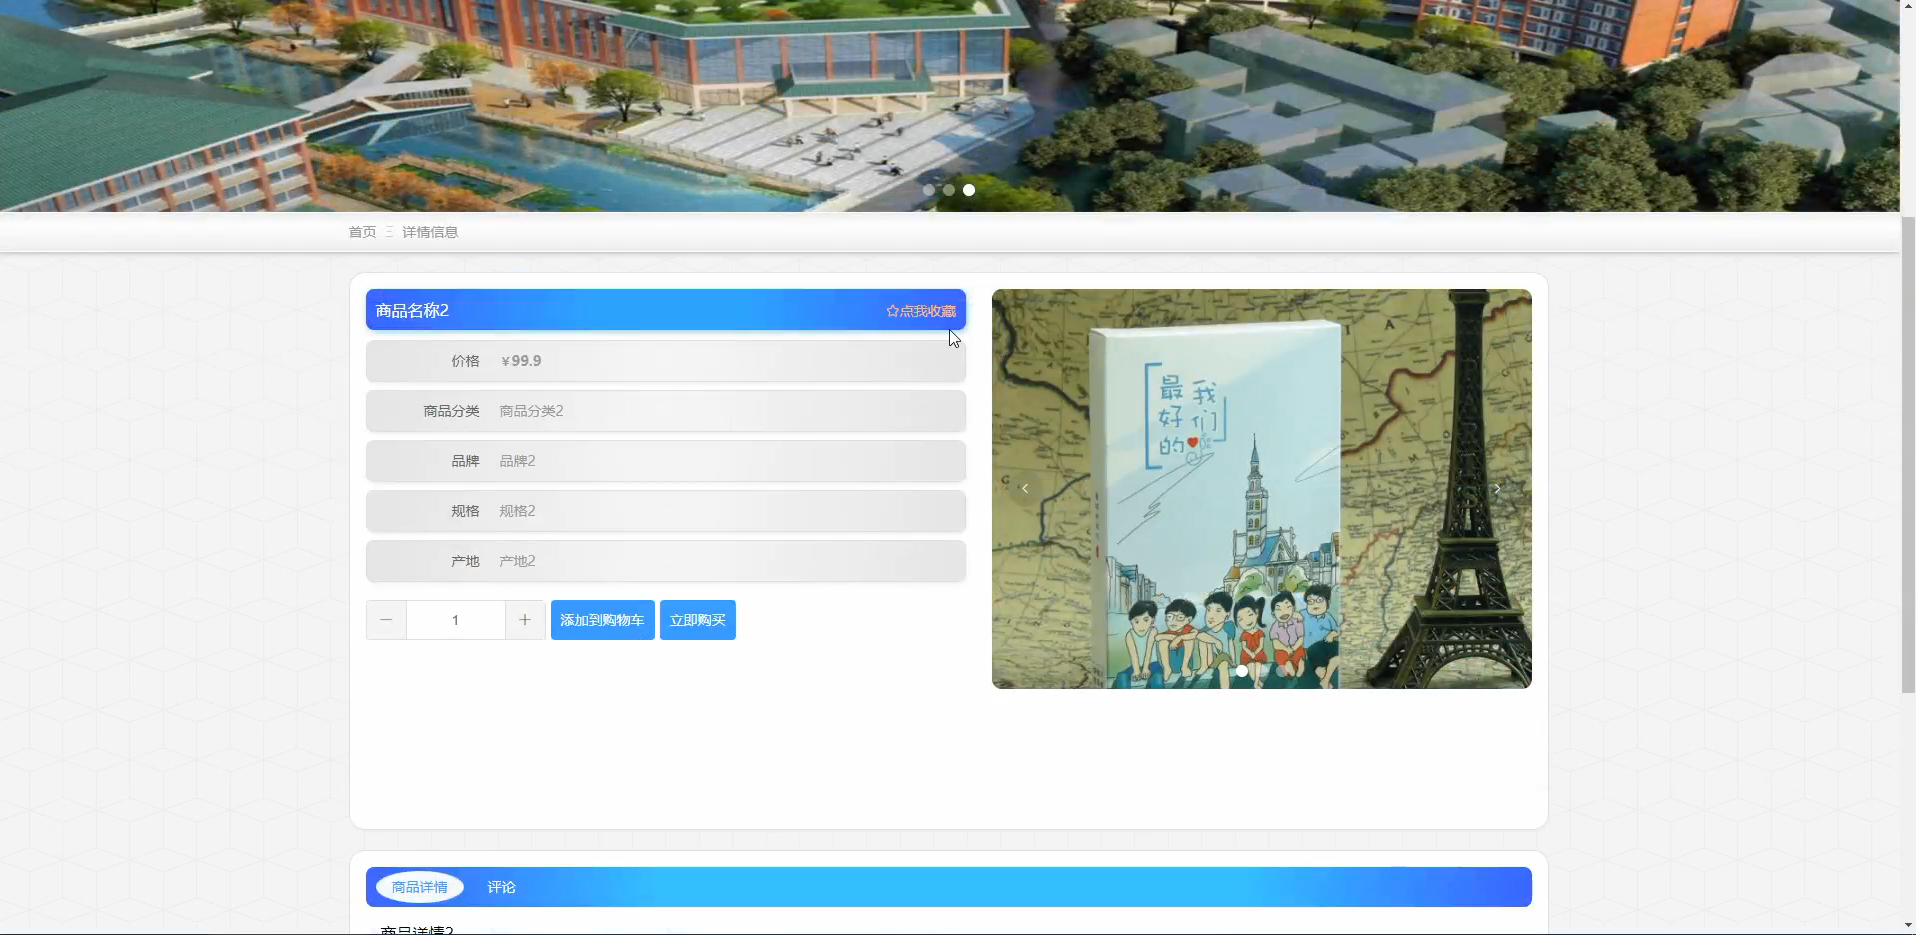Select the second banner carousel dot
The width and height of the screenshot is (1916, 935).
[949, 190]
